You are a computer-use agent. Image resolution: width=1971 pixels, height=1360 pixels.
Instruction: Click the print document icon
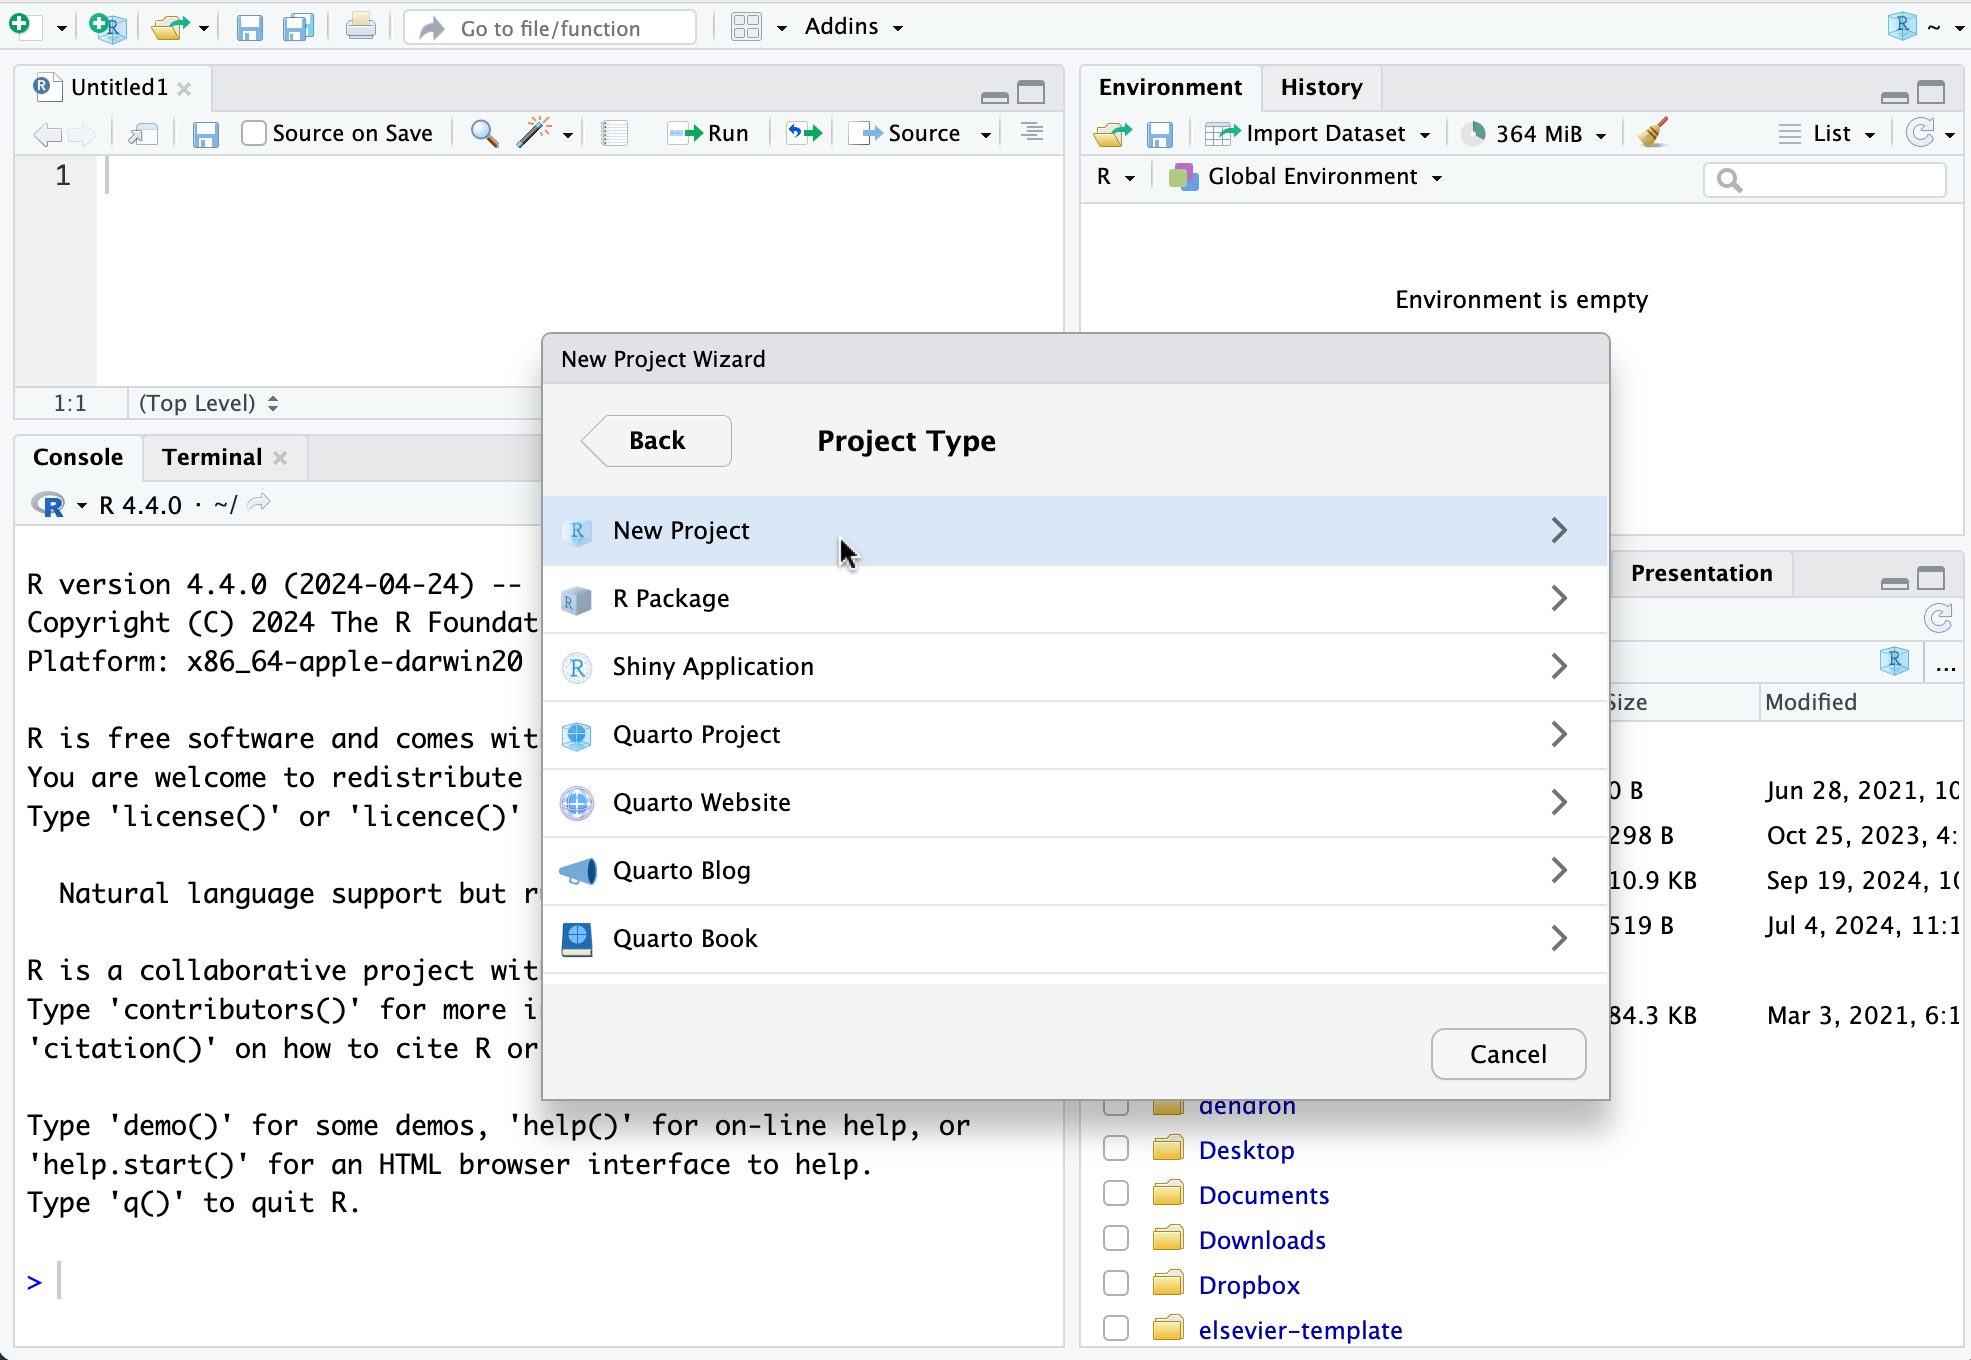tap(360, 27)
